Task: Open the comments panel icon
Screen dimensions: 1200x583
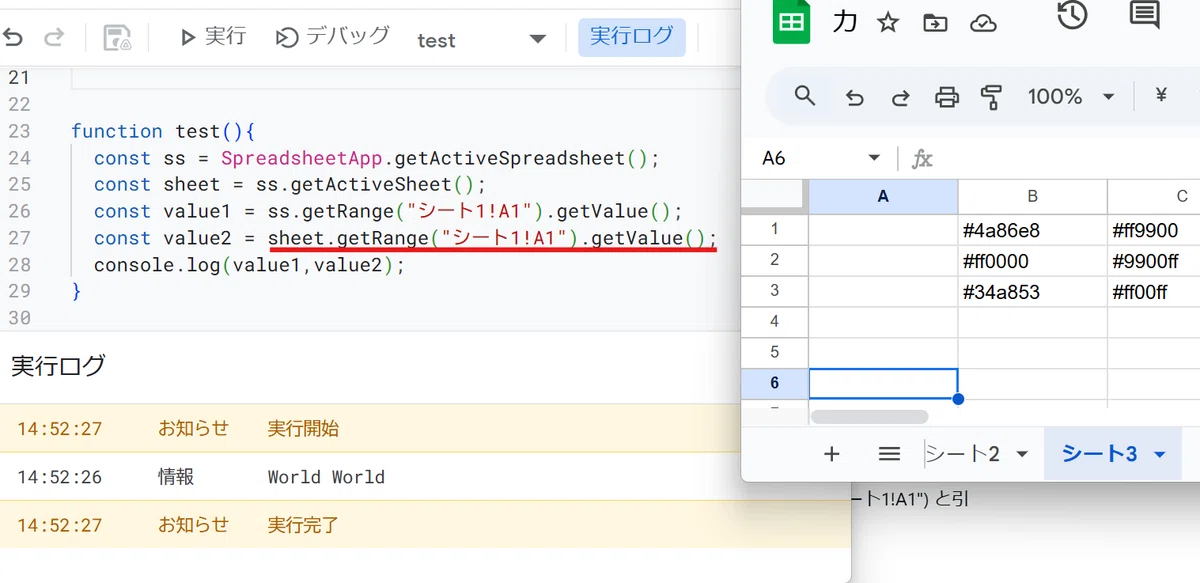Action: point(1144,15)
